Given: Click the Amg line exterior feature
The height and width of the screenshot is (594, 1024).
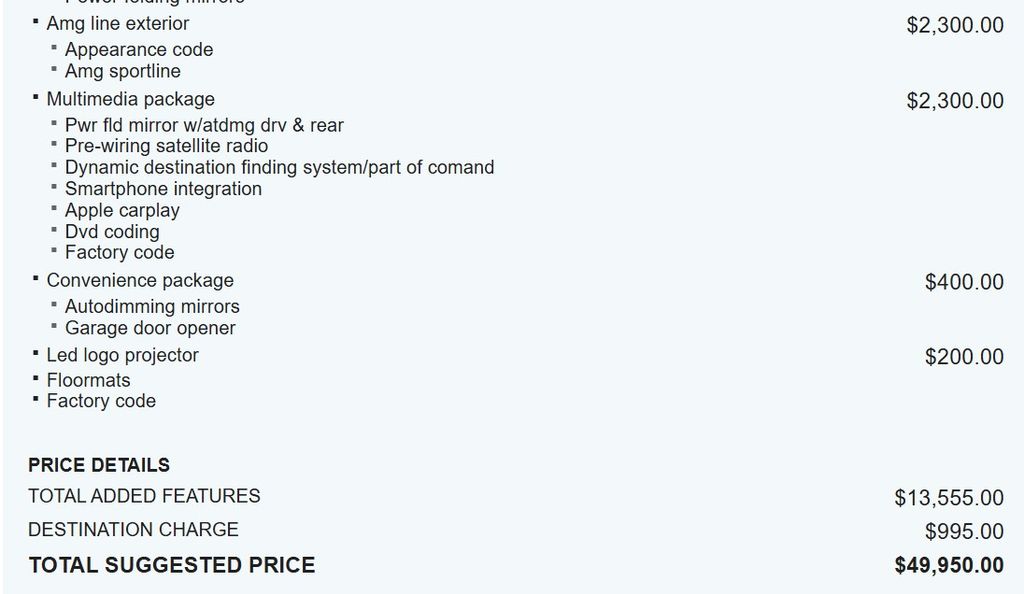Looking at the screenshot, I should point(117,23).
